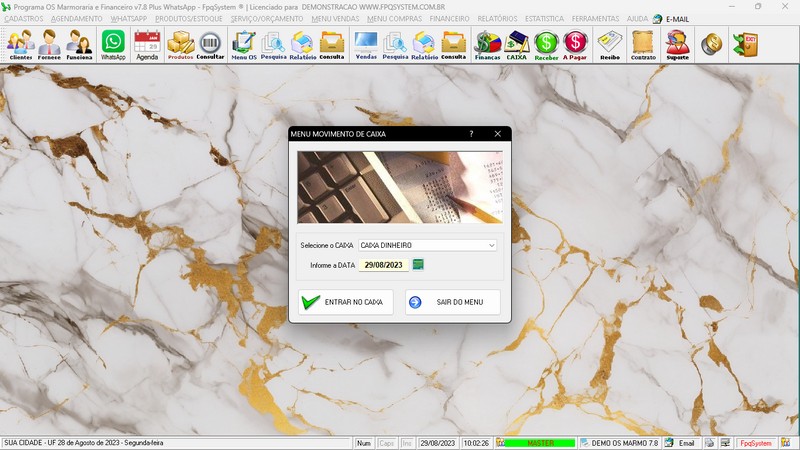
Task: Click Consulta drawer icon left of Vendas
Action: (332, 44)
